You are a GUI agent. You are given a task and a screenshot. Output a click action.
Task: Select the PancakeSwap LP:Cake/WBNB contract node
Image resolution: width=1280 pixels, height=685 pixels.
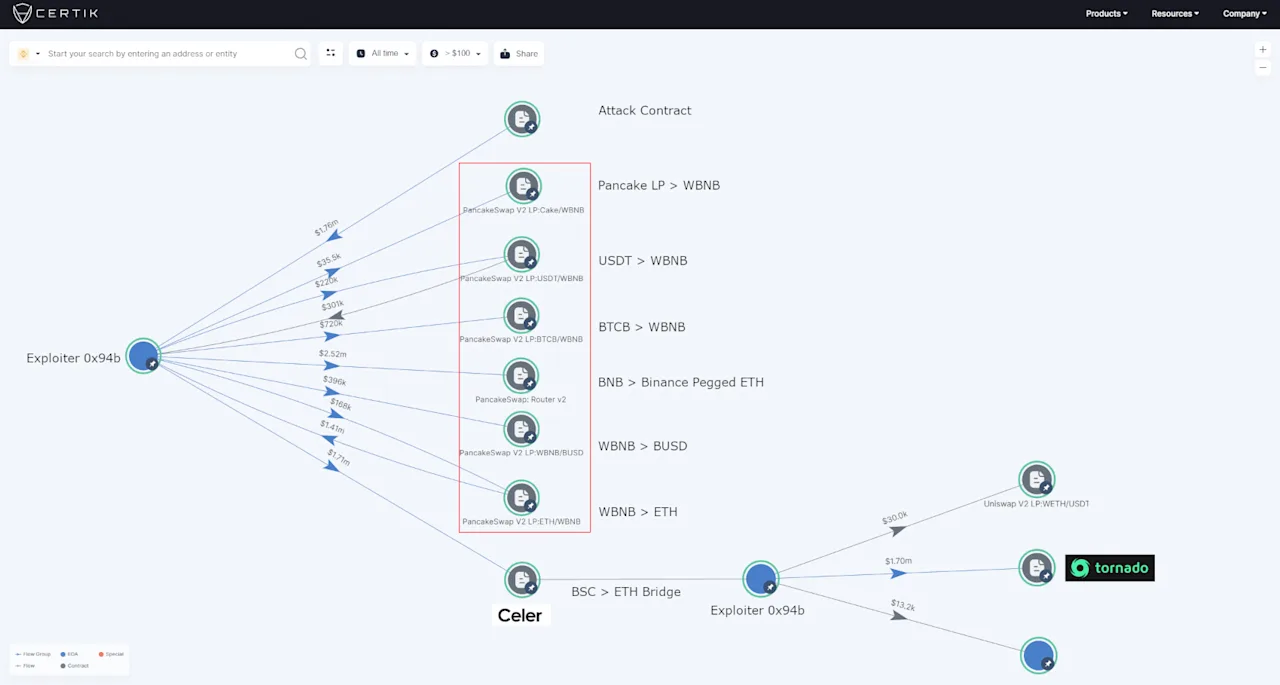tap(523, 186)
